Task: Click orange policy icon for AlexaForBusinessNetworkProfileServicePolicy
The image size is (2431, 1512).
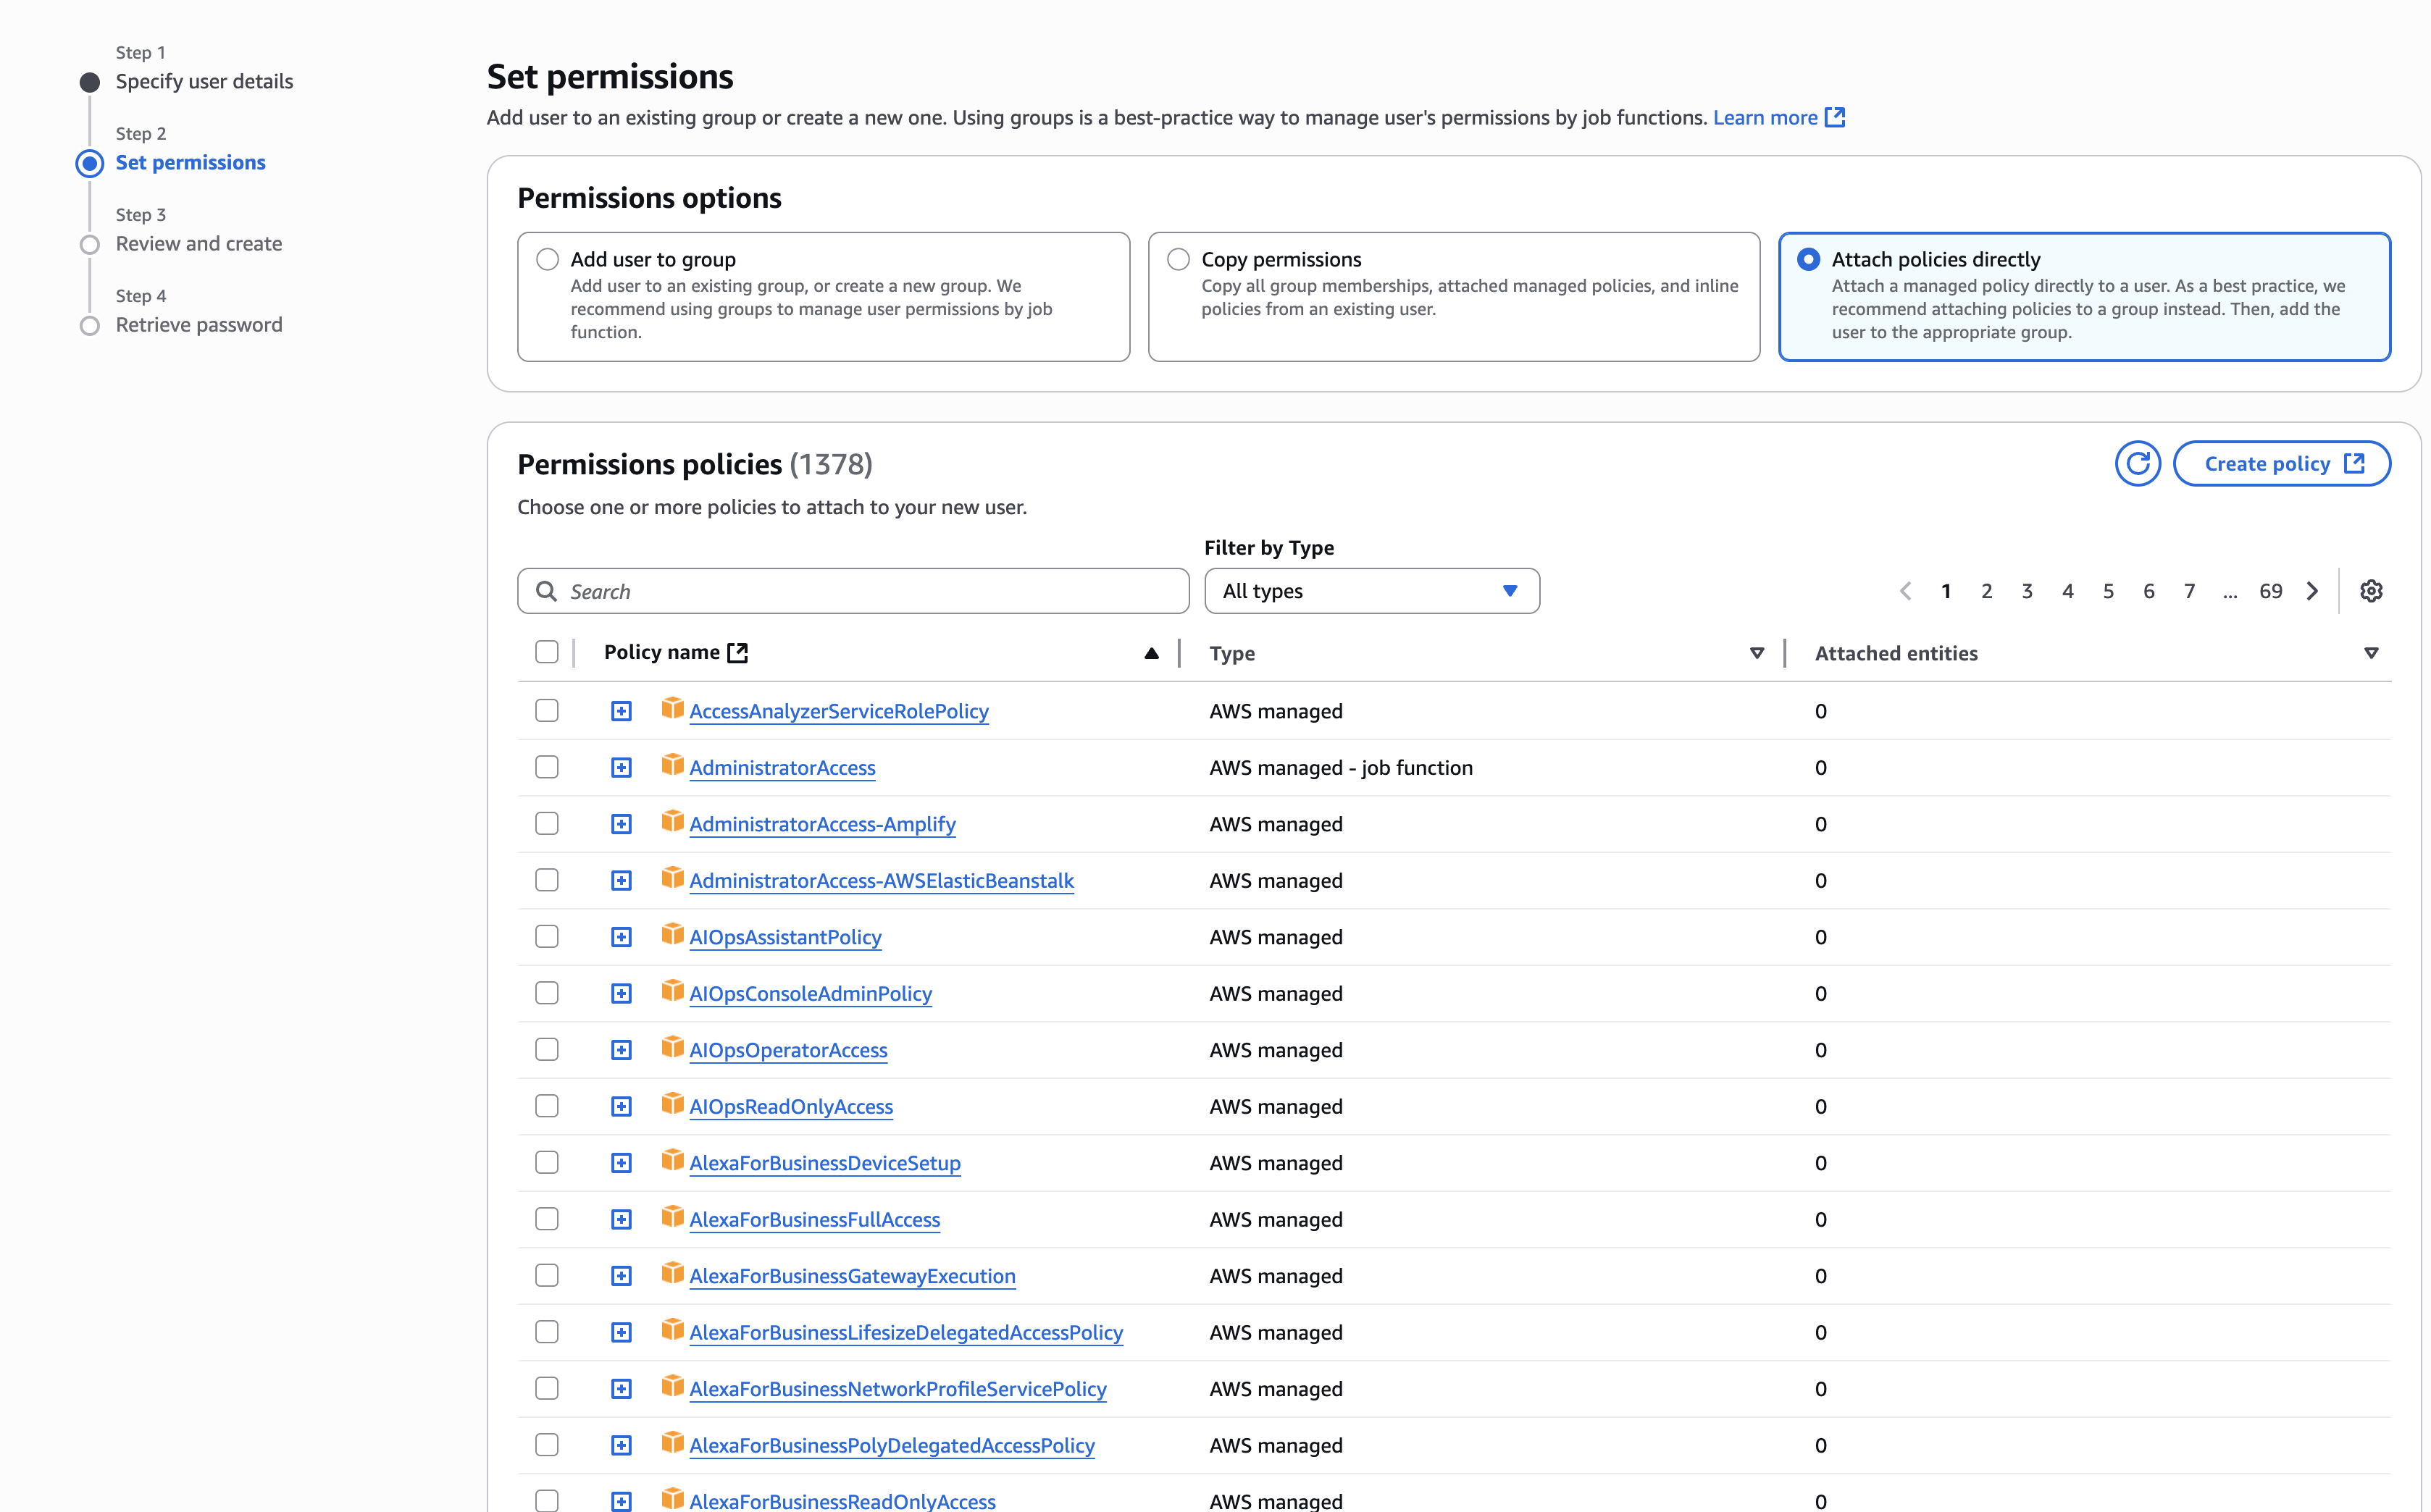Action: coord(672,1387)
